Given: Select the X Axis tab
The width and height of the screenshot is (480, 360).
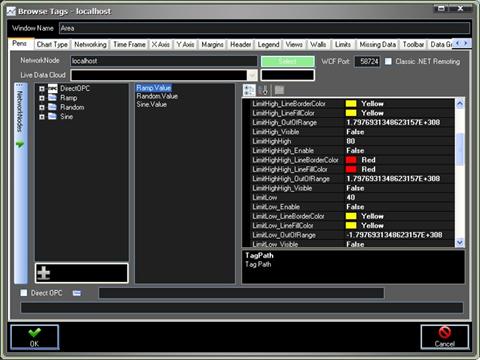Looking at the screenshot, I should point(161,44).
